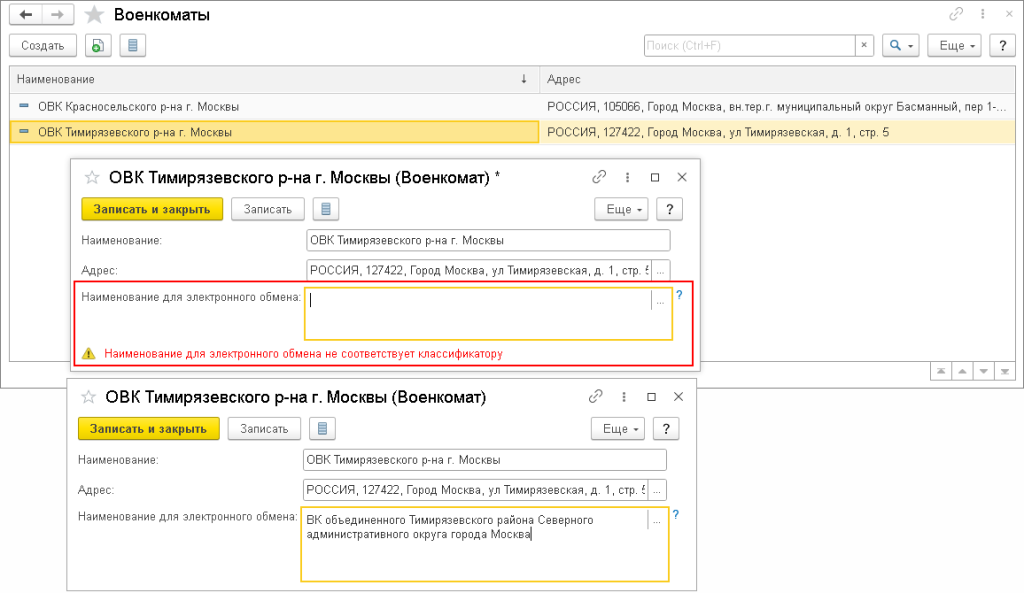The height and width of the screenshot is (593, 1024).
Task: Open classifier picker in the filled обмена field
Action: click(x=657, y=521)
